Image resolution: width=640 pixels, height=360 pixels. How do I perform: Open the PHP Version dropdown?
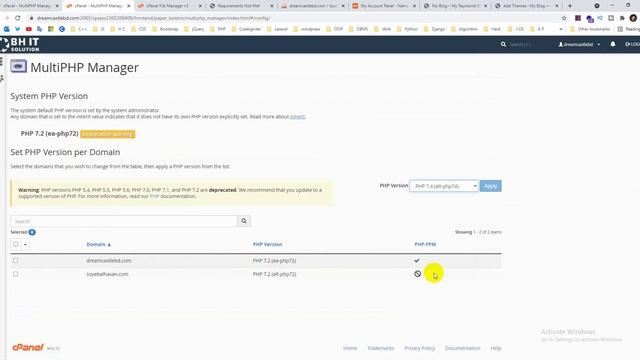click(x=444, y=186)
